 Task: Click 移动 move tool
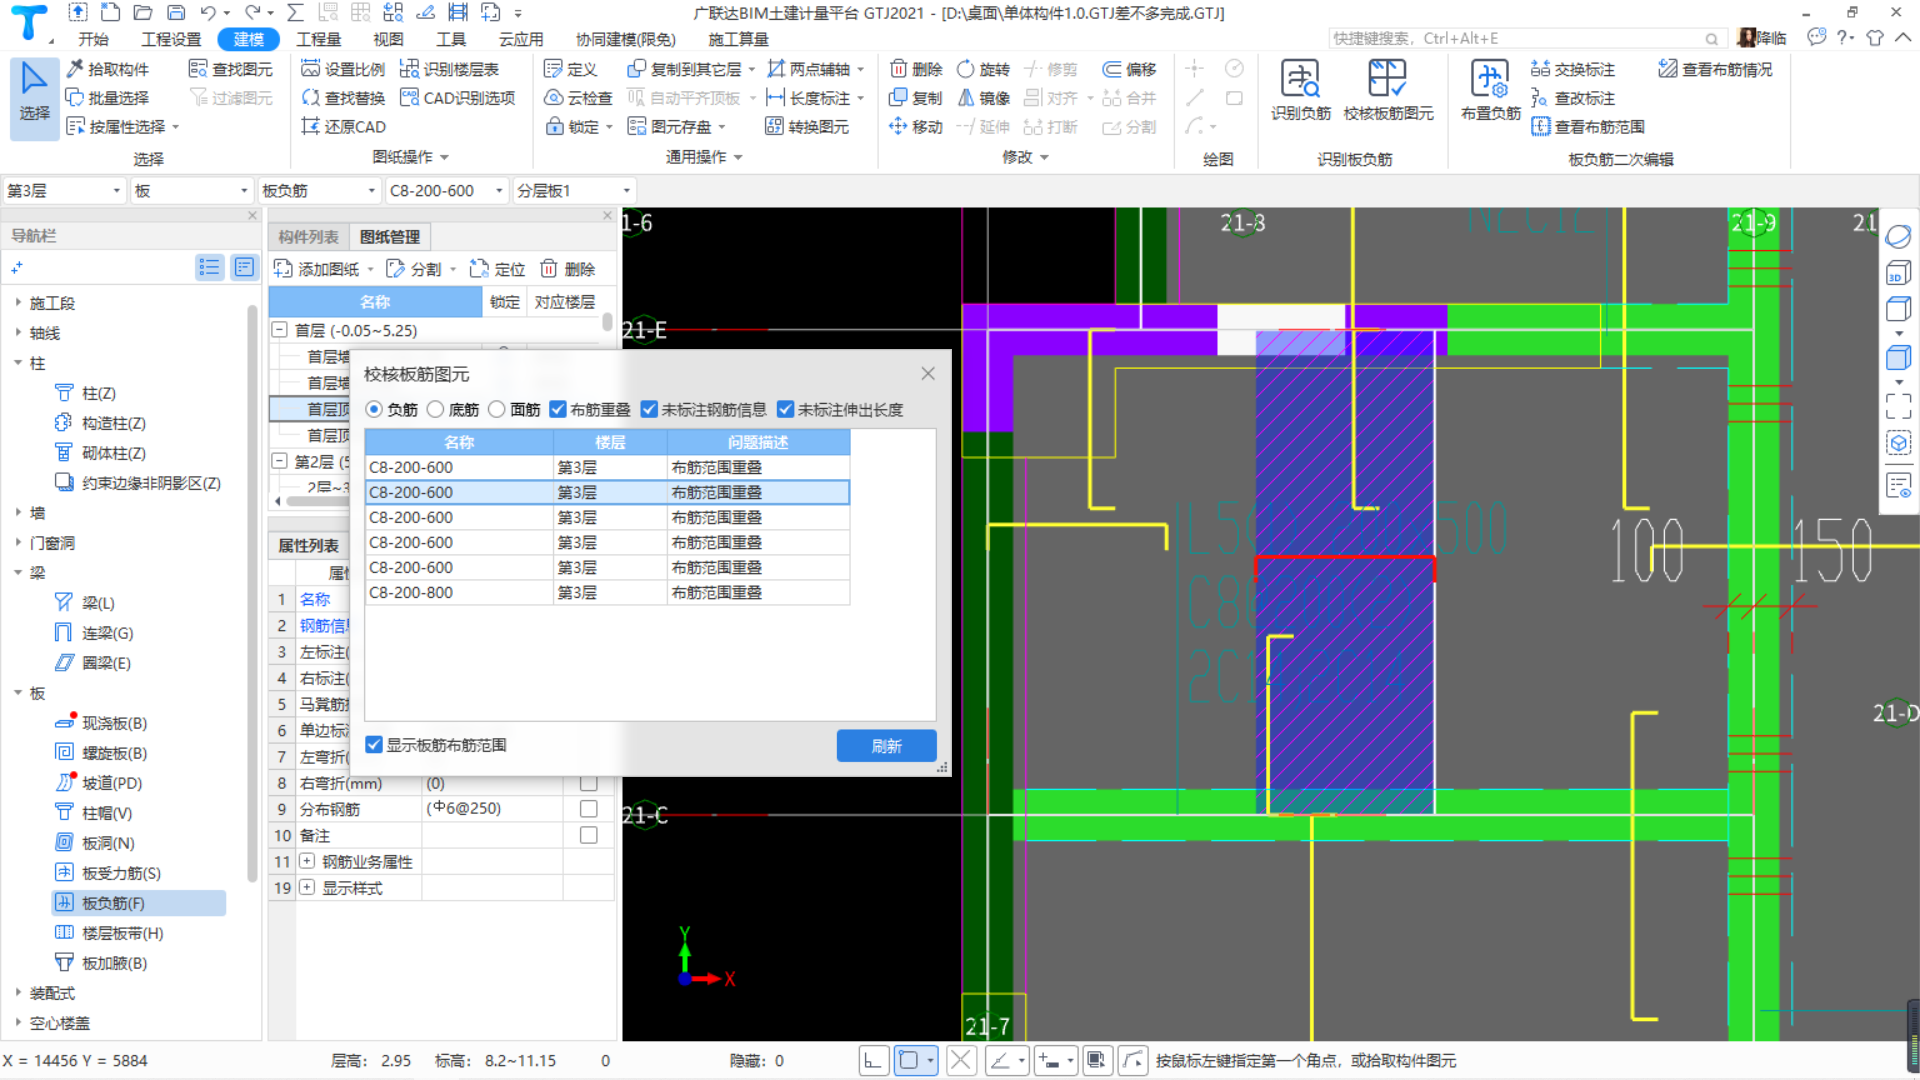pyautogui.click(x=916, y=127)
